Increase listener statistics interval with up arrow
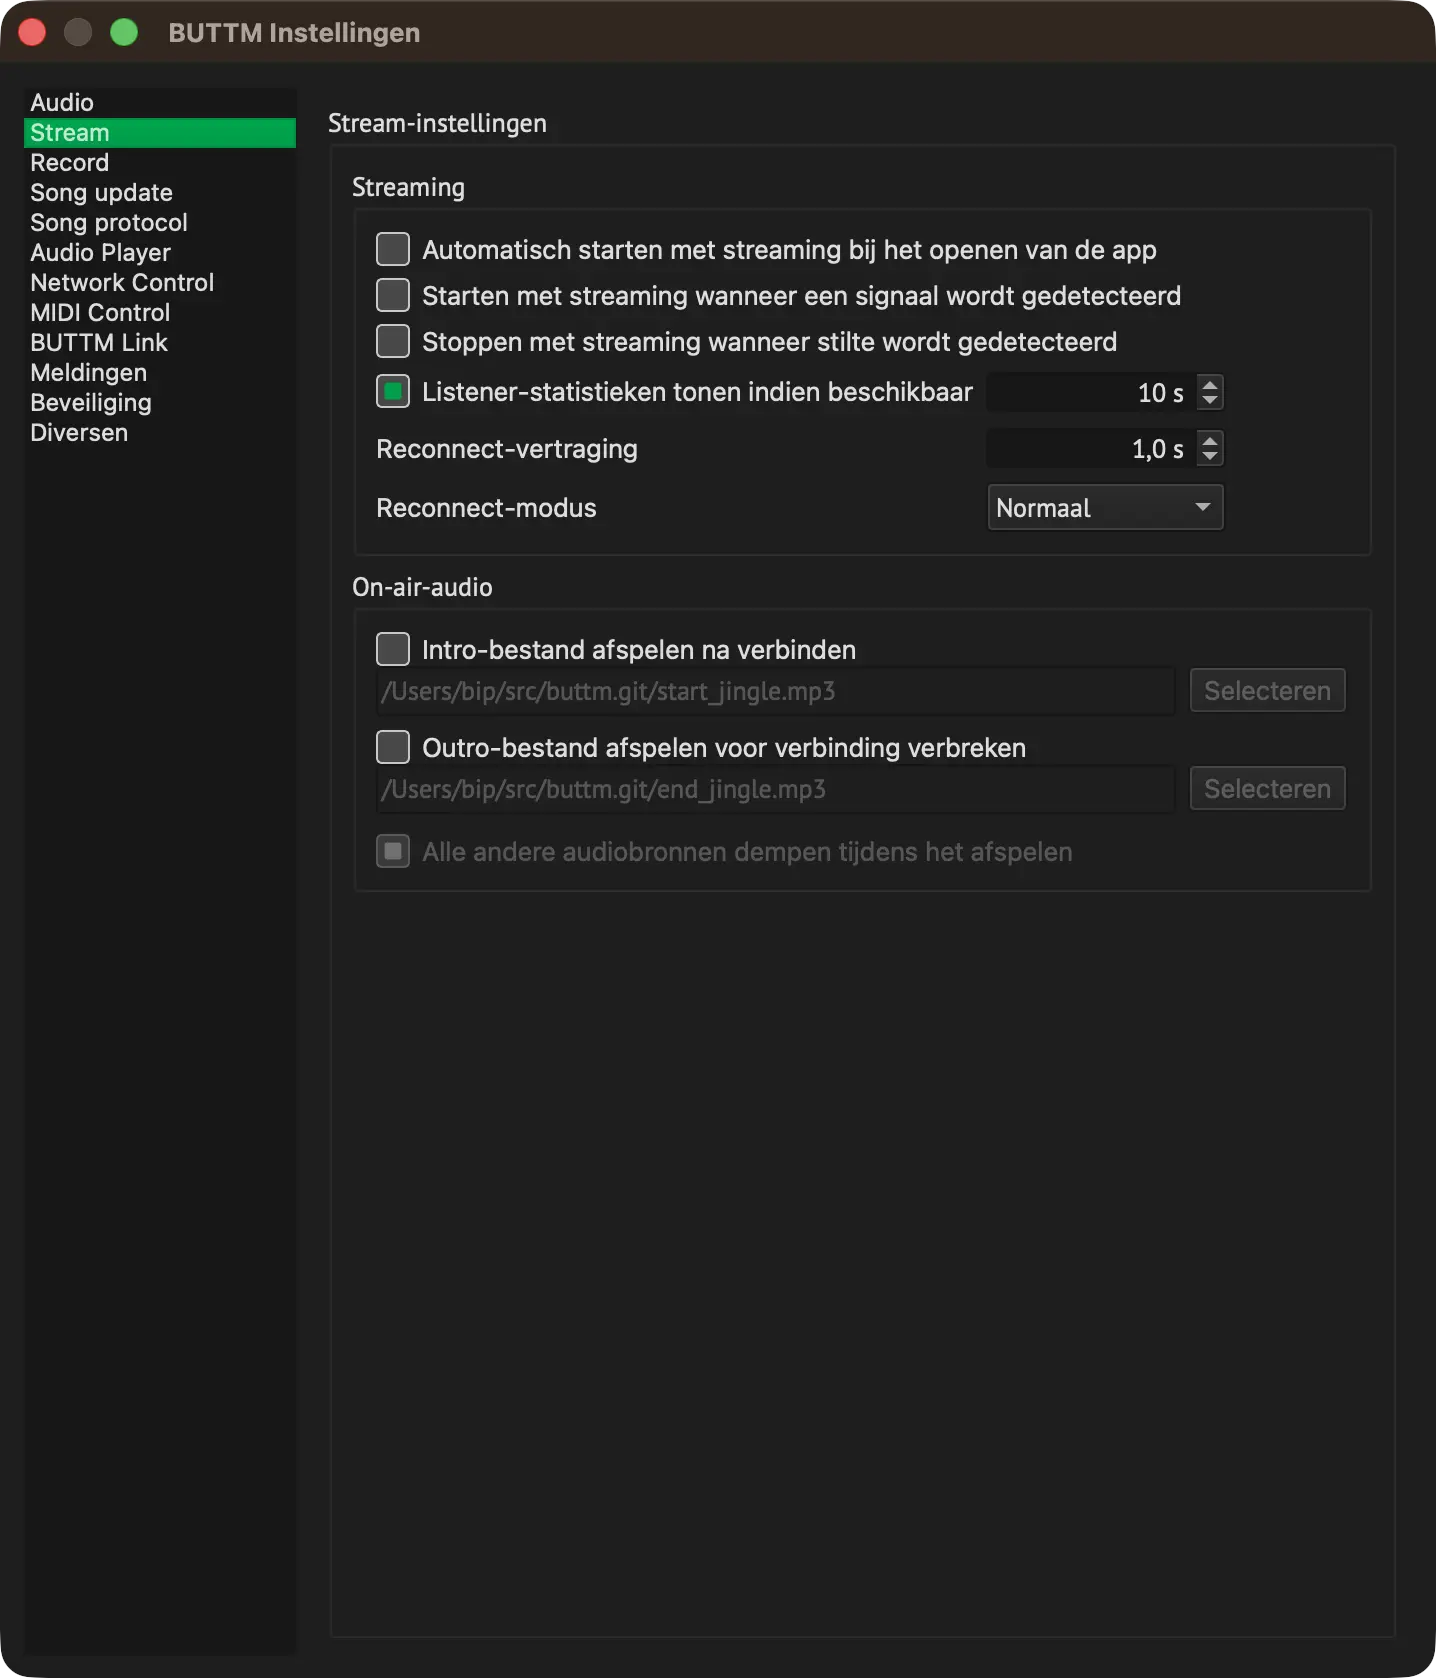 [x=1210, y=384]
